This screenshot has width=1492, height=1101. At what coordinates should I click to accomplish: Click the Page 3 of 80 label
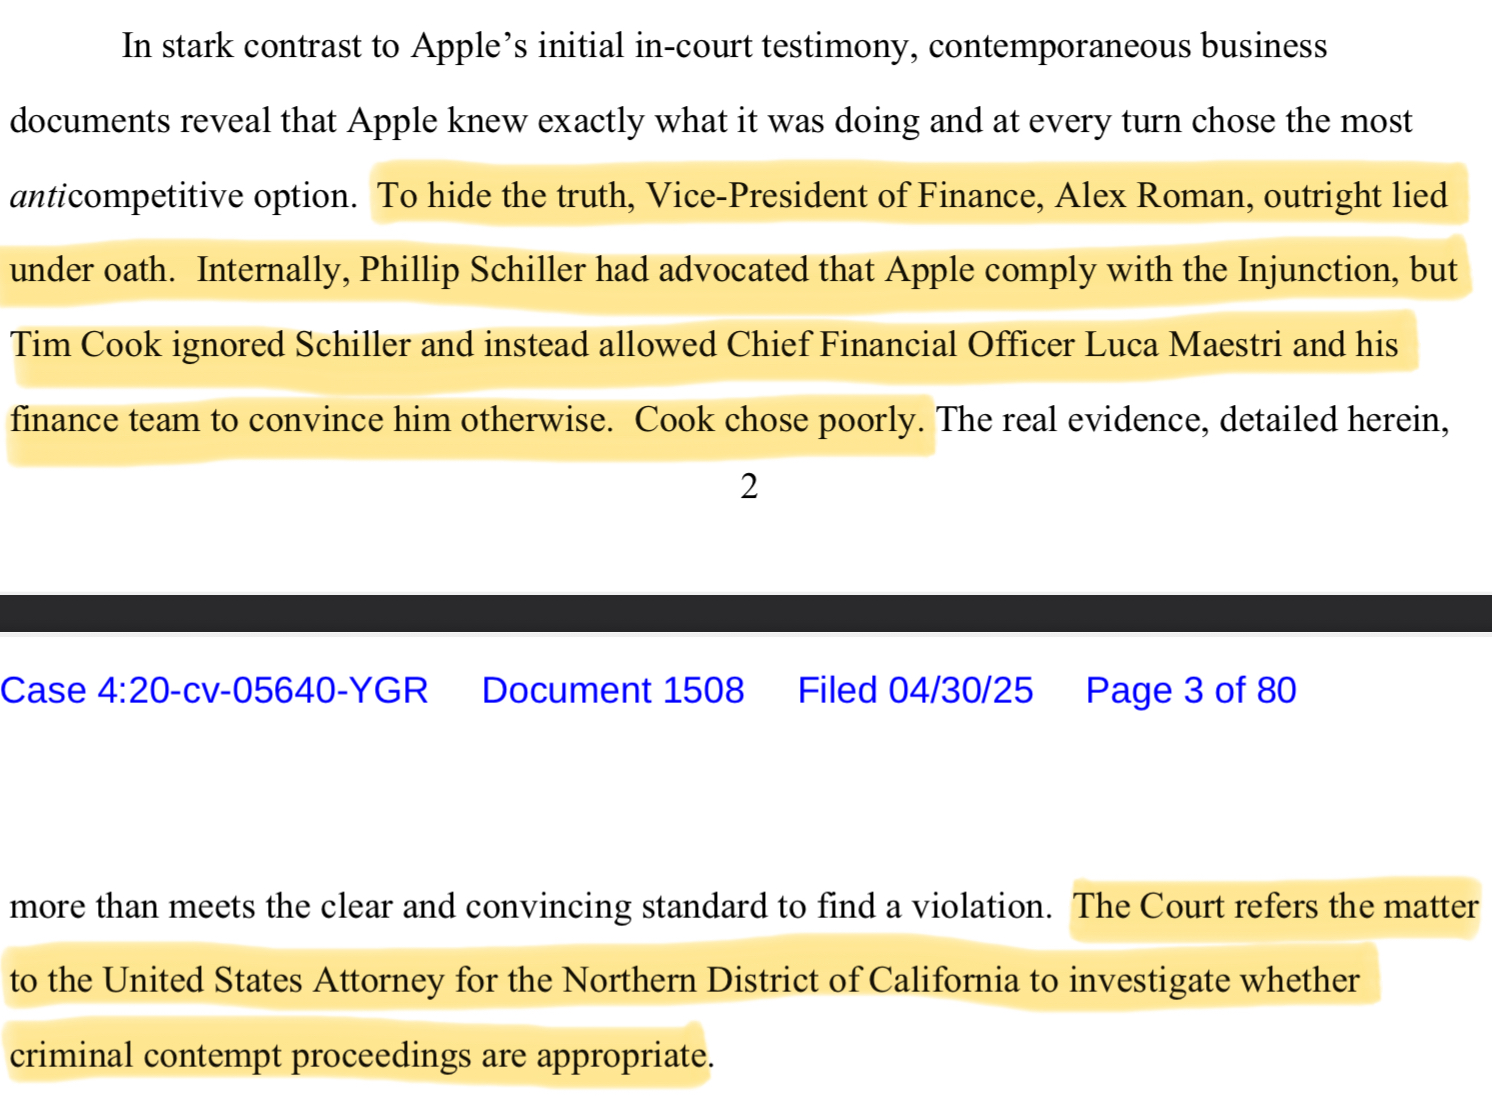(x=1191, y=691)
